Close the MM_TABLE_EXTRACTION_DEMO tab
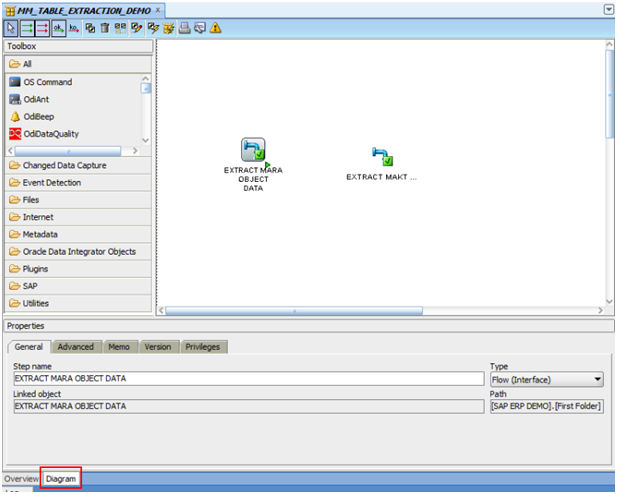The width and height of the screenshot is (617, 494). [x=158, y=10]
